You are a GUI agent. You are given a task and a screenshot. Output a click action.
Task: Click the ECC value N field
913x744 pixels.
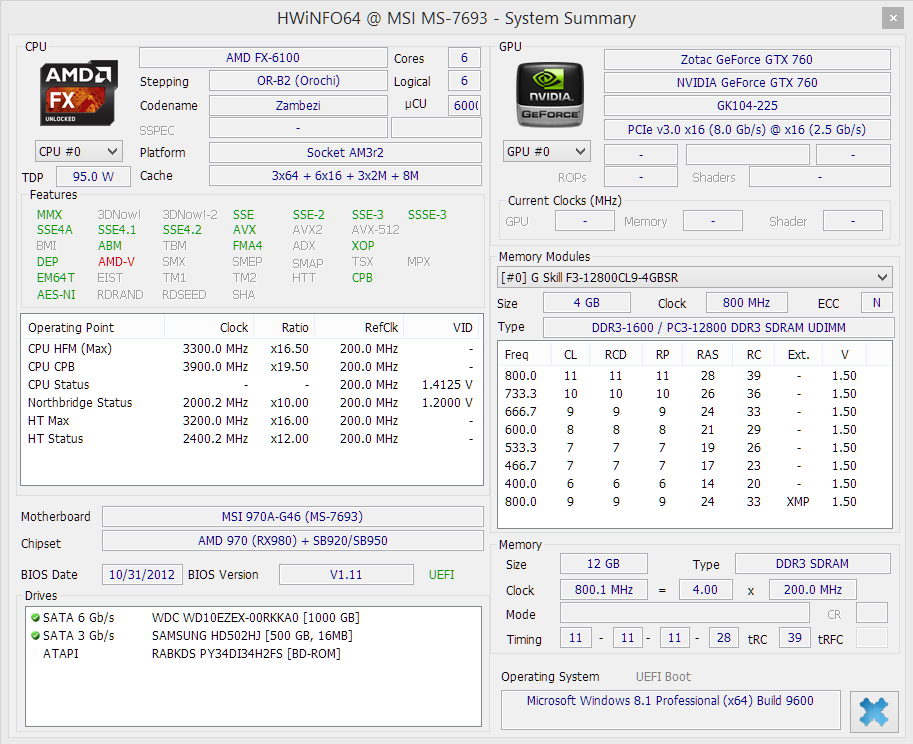876,303
